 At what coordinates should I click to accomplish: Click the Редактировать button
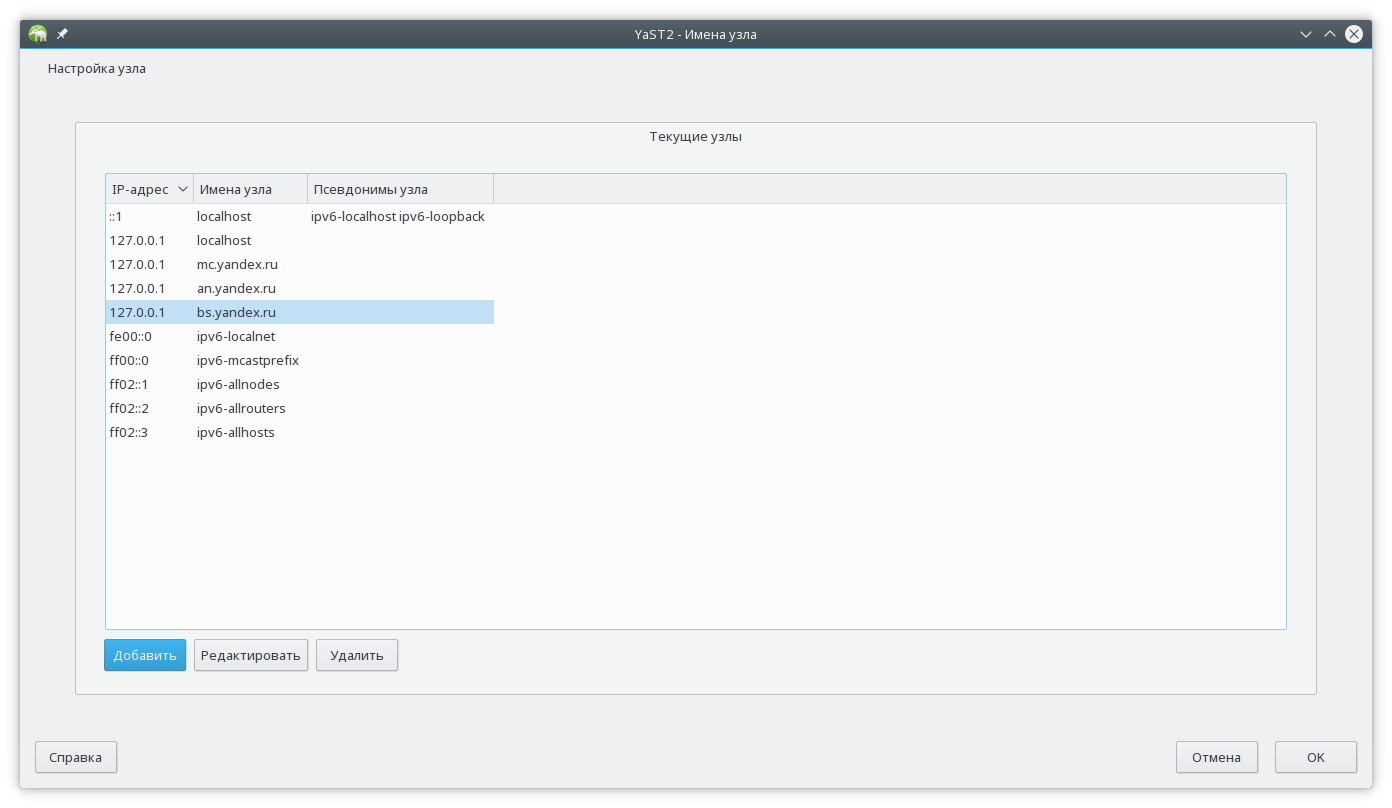click(251, 655)
